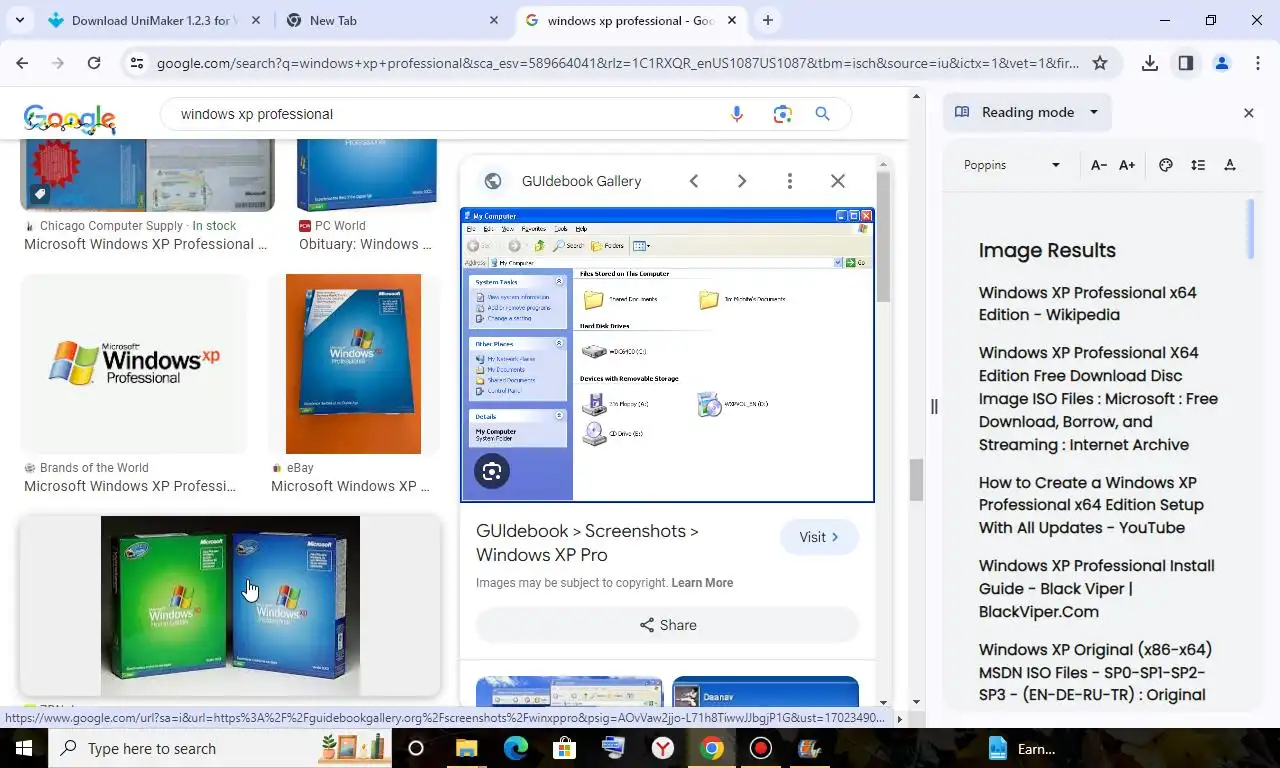Image resolution: width=1280 pixels, height=768 pixels.
Task: Search by voice microphone icon
Action: [x=737, y=114]
